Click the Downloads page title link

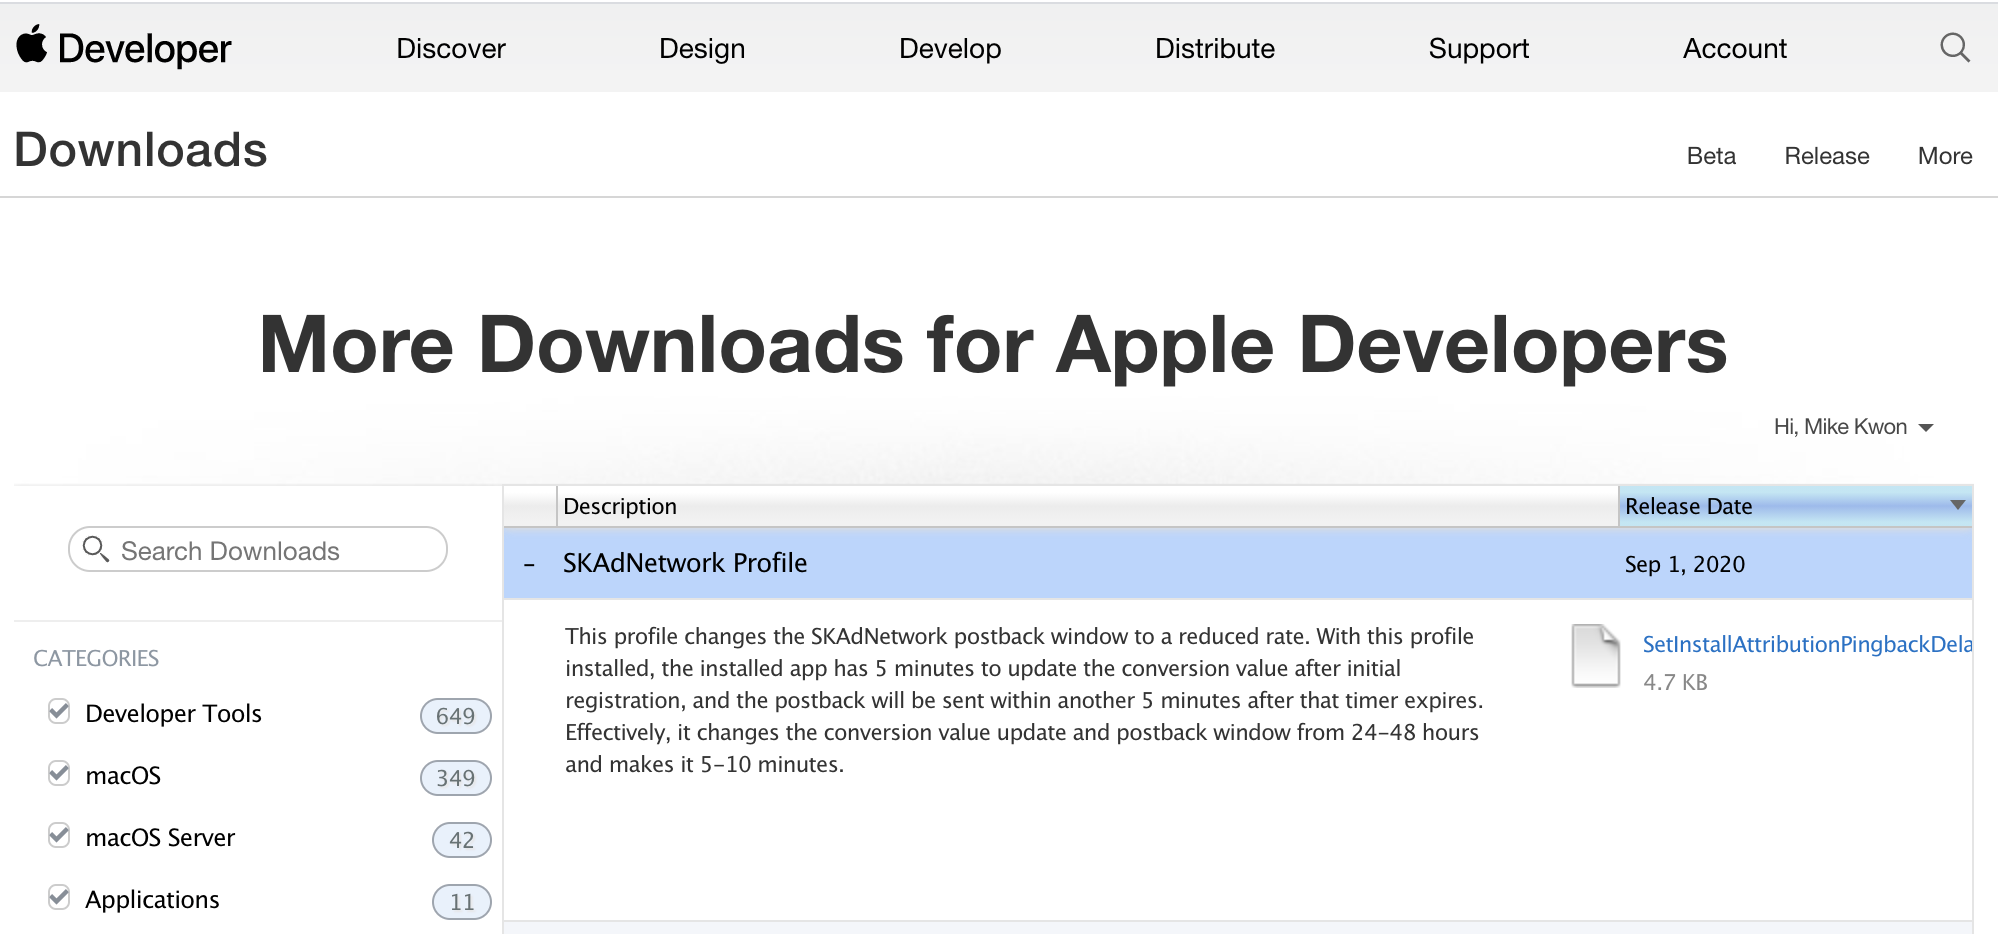(x=141, y=150)
